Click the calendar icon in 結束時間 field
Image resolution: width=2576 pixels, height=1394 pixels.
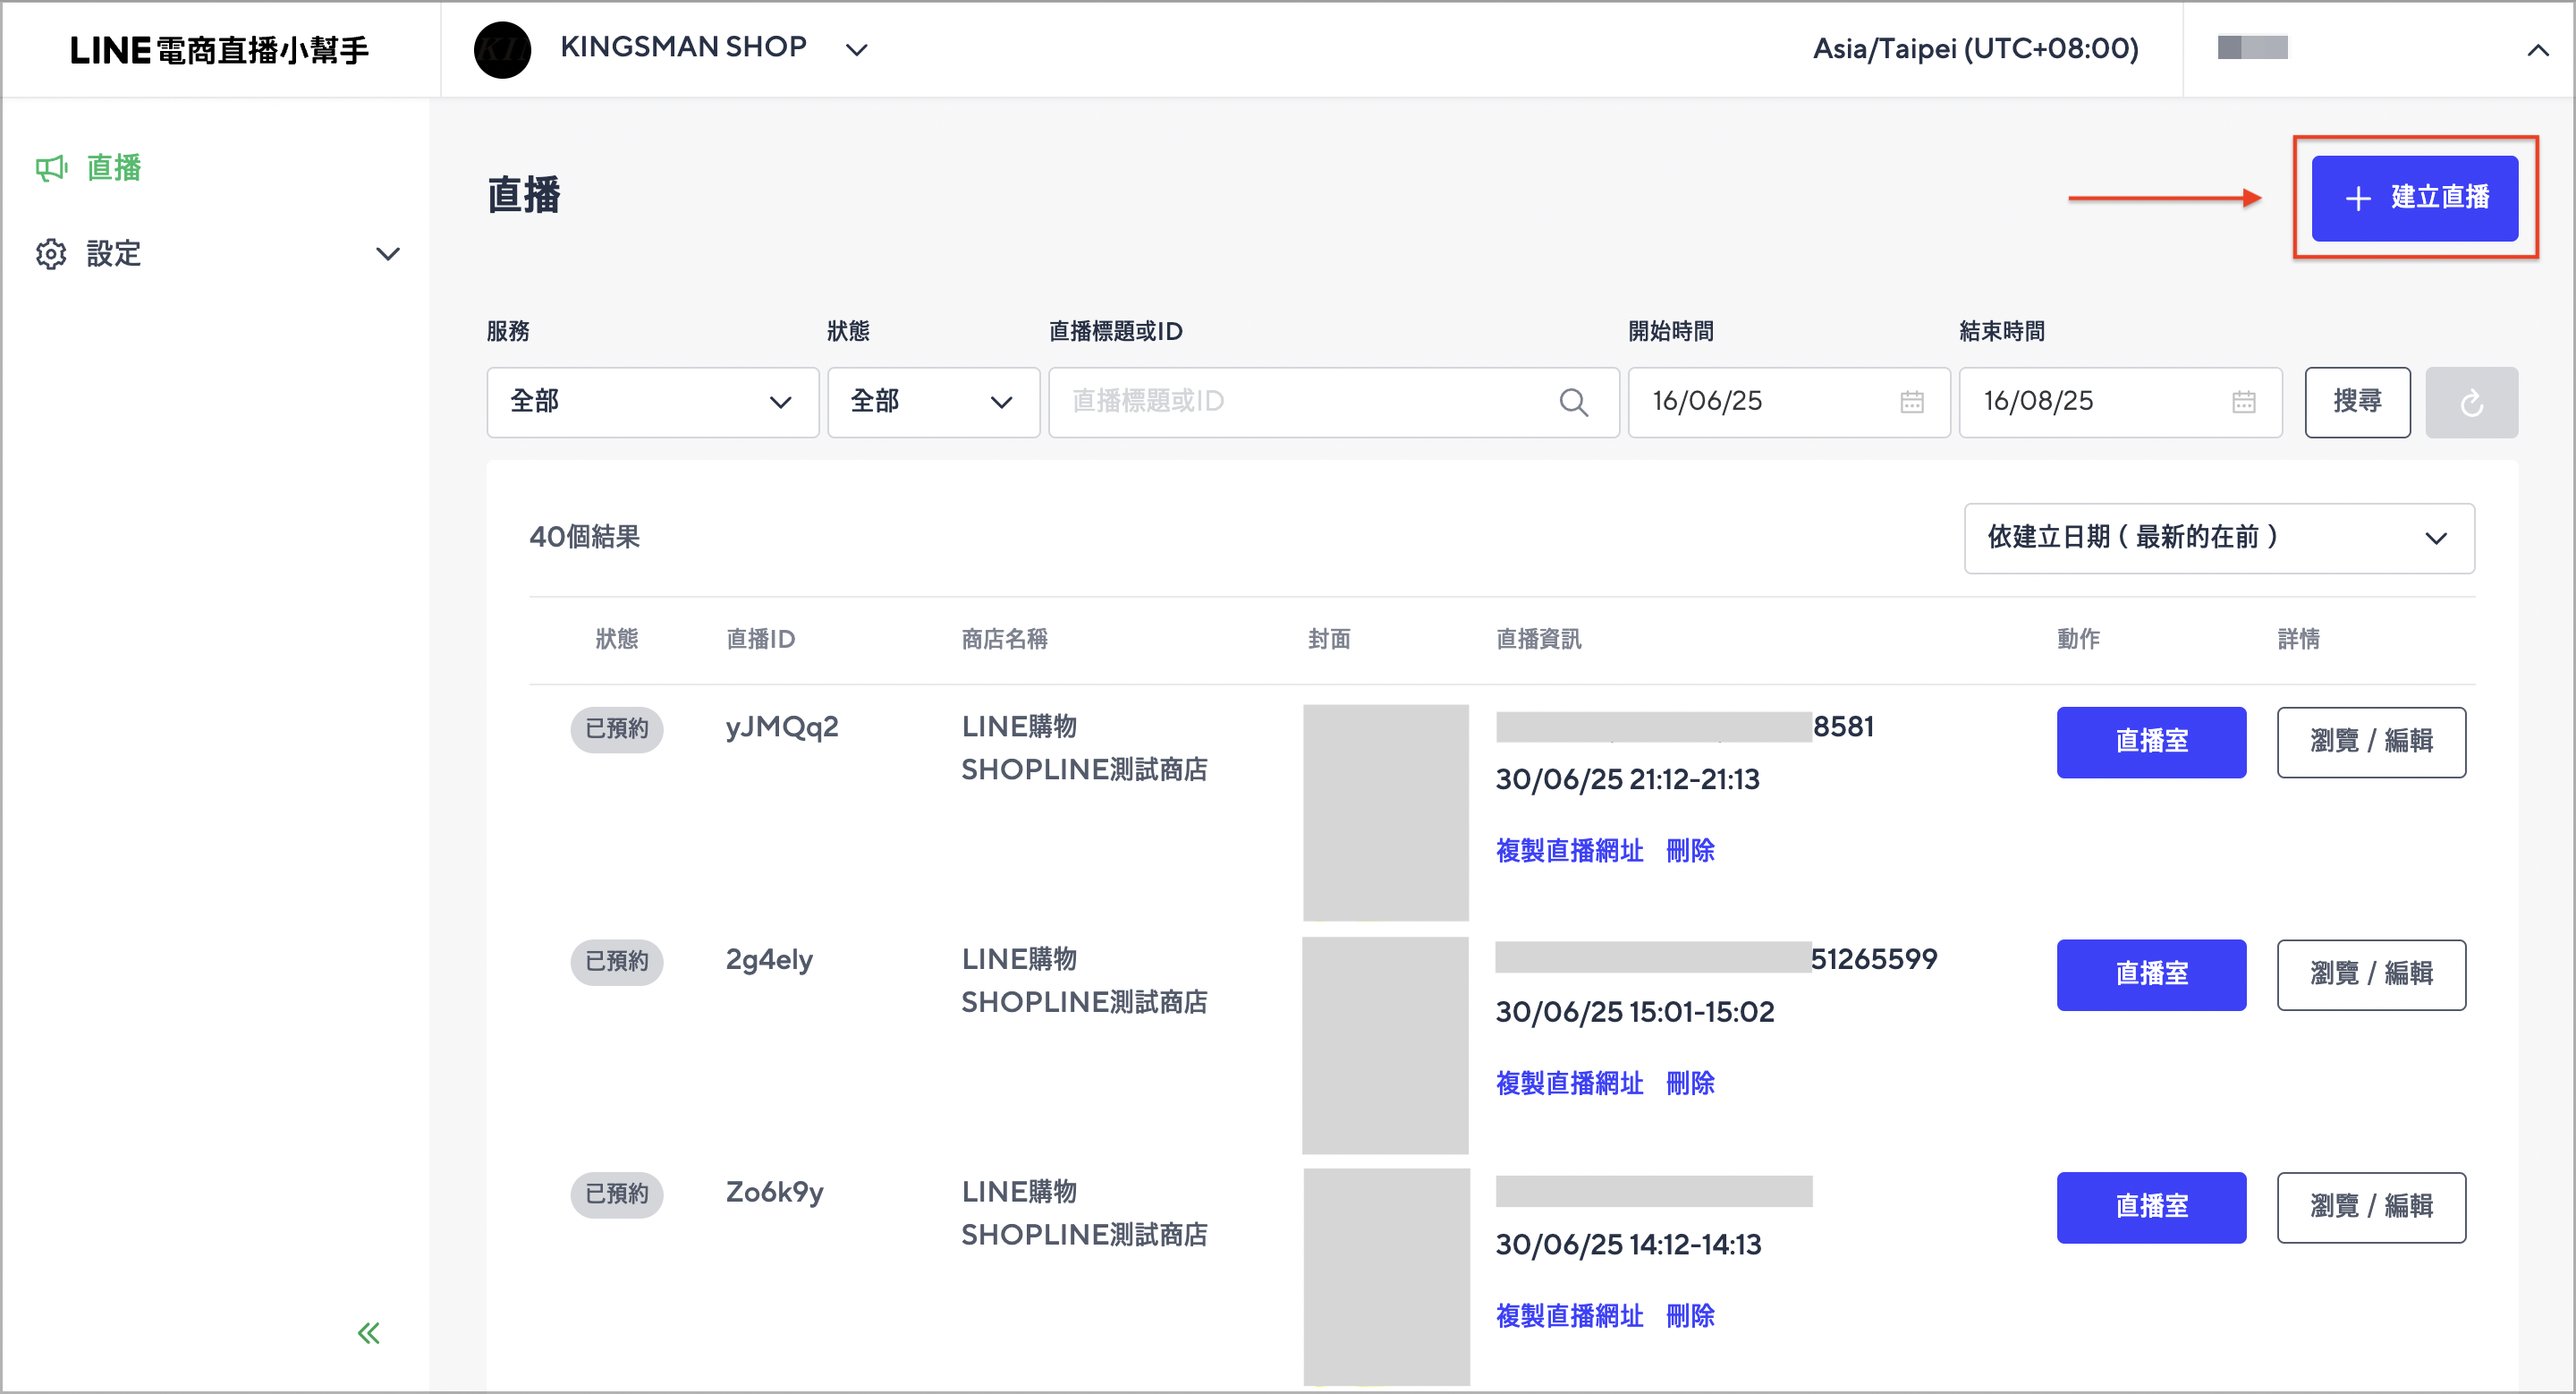click(2243, 402)
